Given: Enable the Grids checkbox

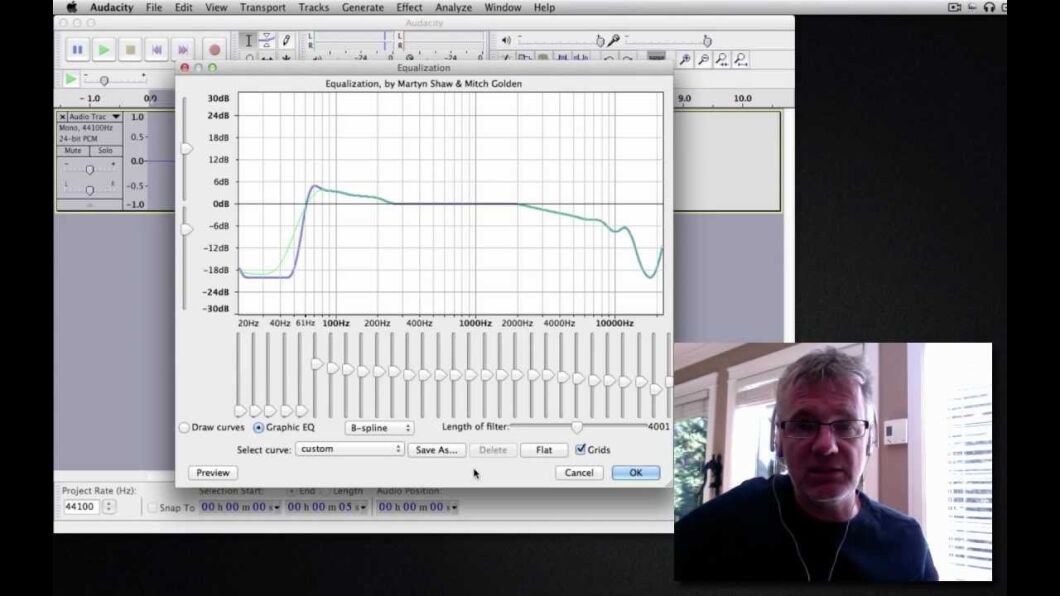Looking at the screenshot, I should tap(581, 449).
